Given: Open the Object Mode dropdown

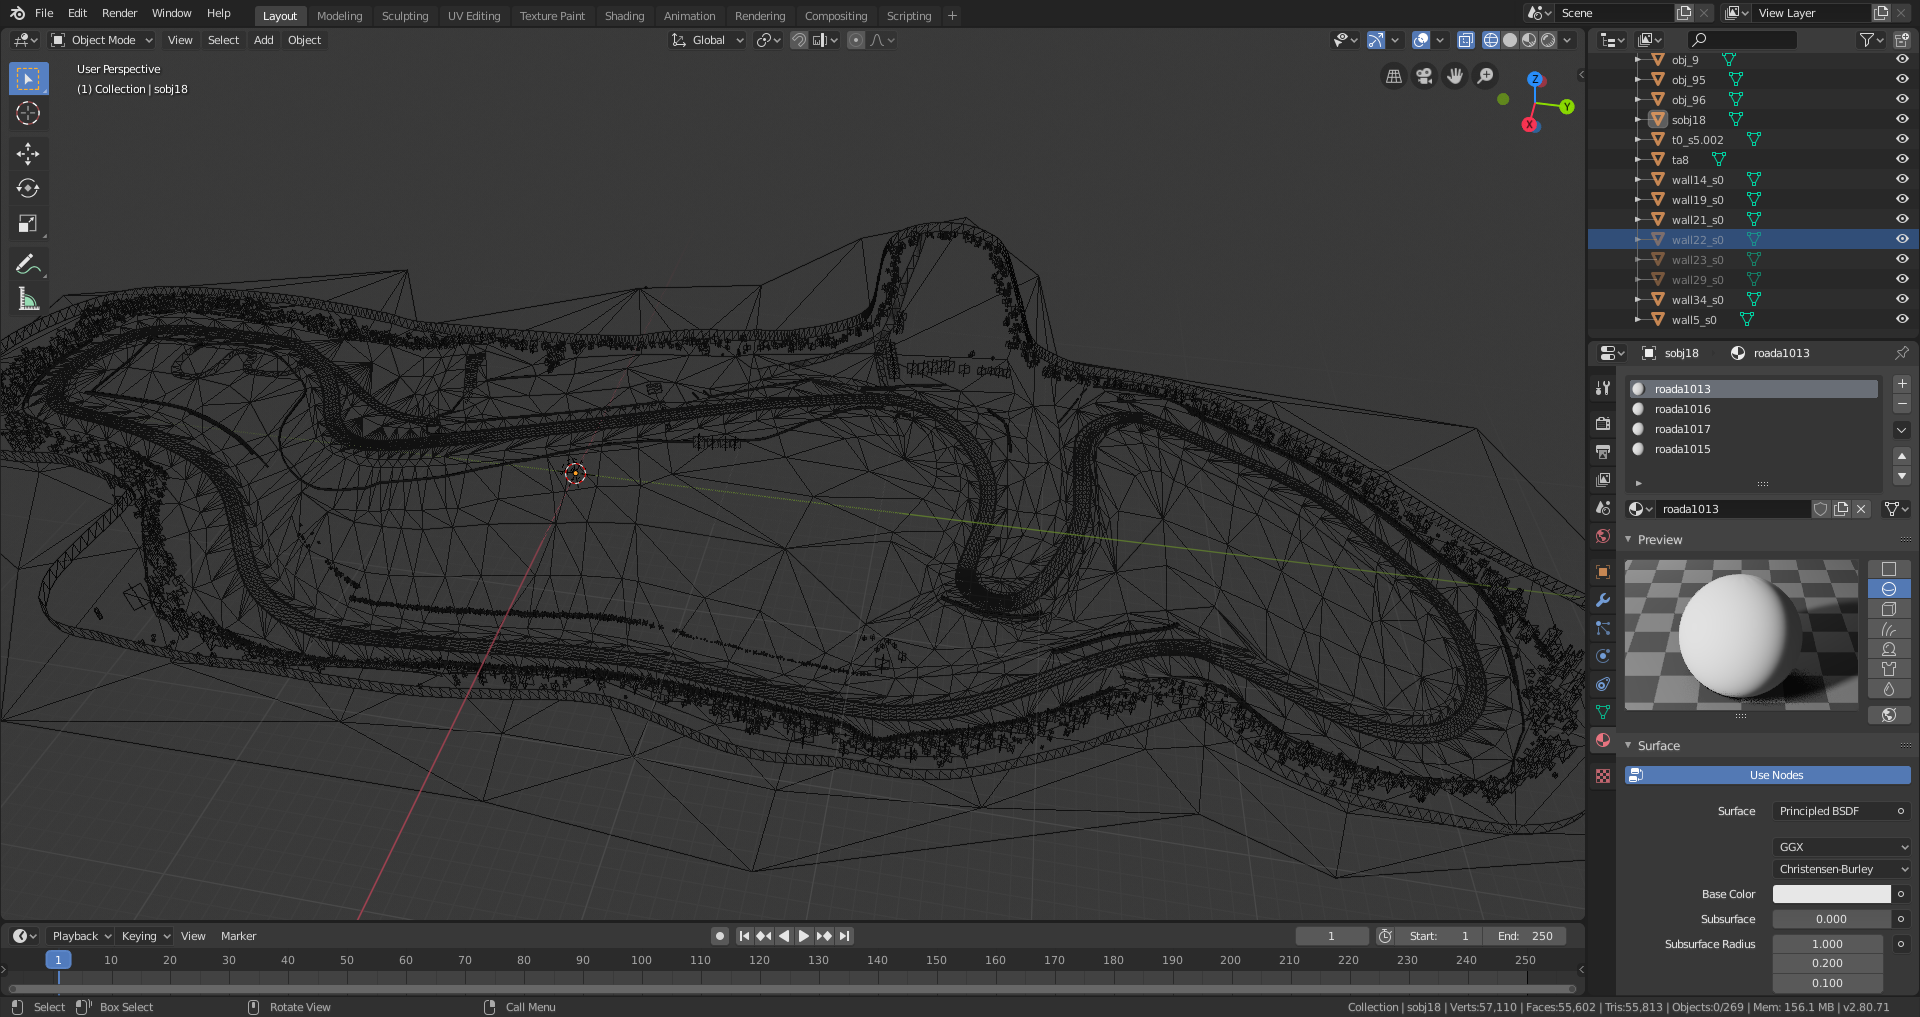Looking at the screenshot, I should [102, 40].
